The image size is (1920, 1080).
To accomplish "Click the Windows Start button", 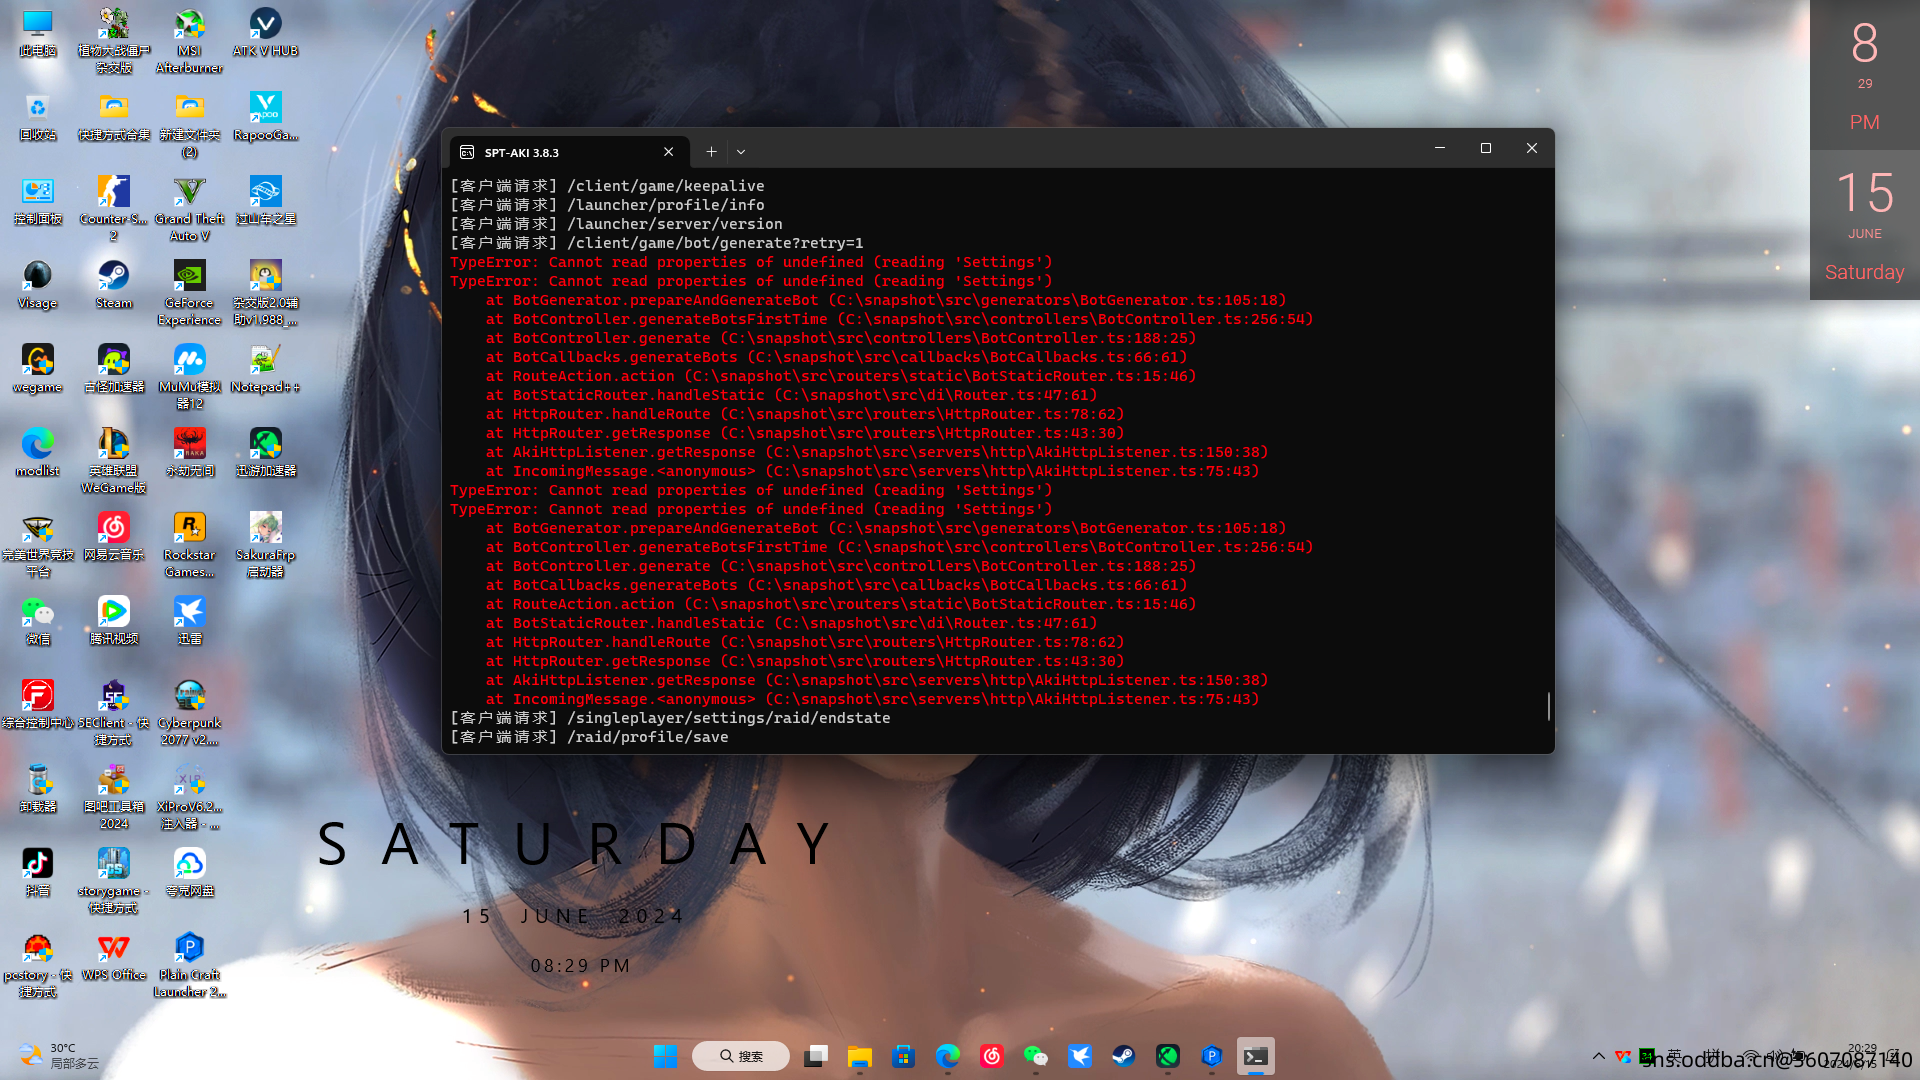I will [x=665, y=1056].
